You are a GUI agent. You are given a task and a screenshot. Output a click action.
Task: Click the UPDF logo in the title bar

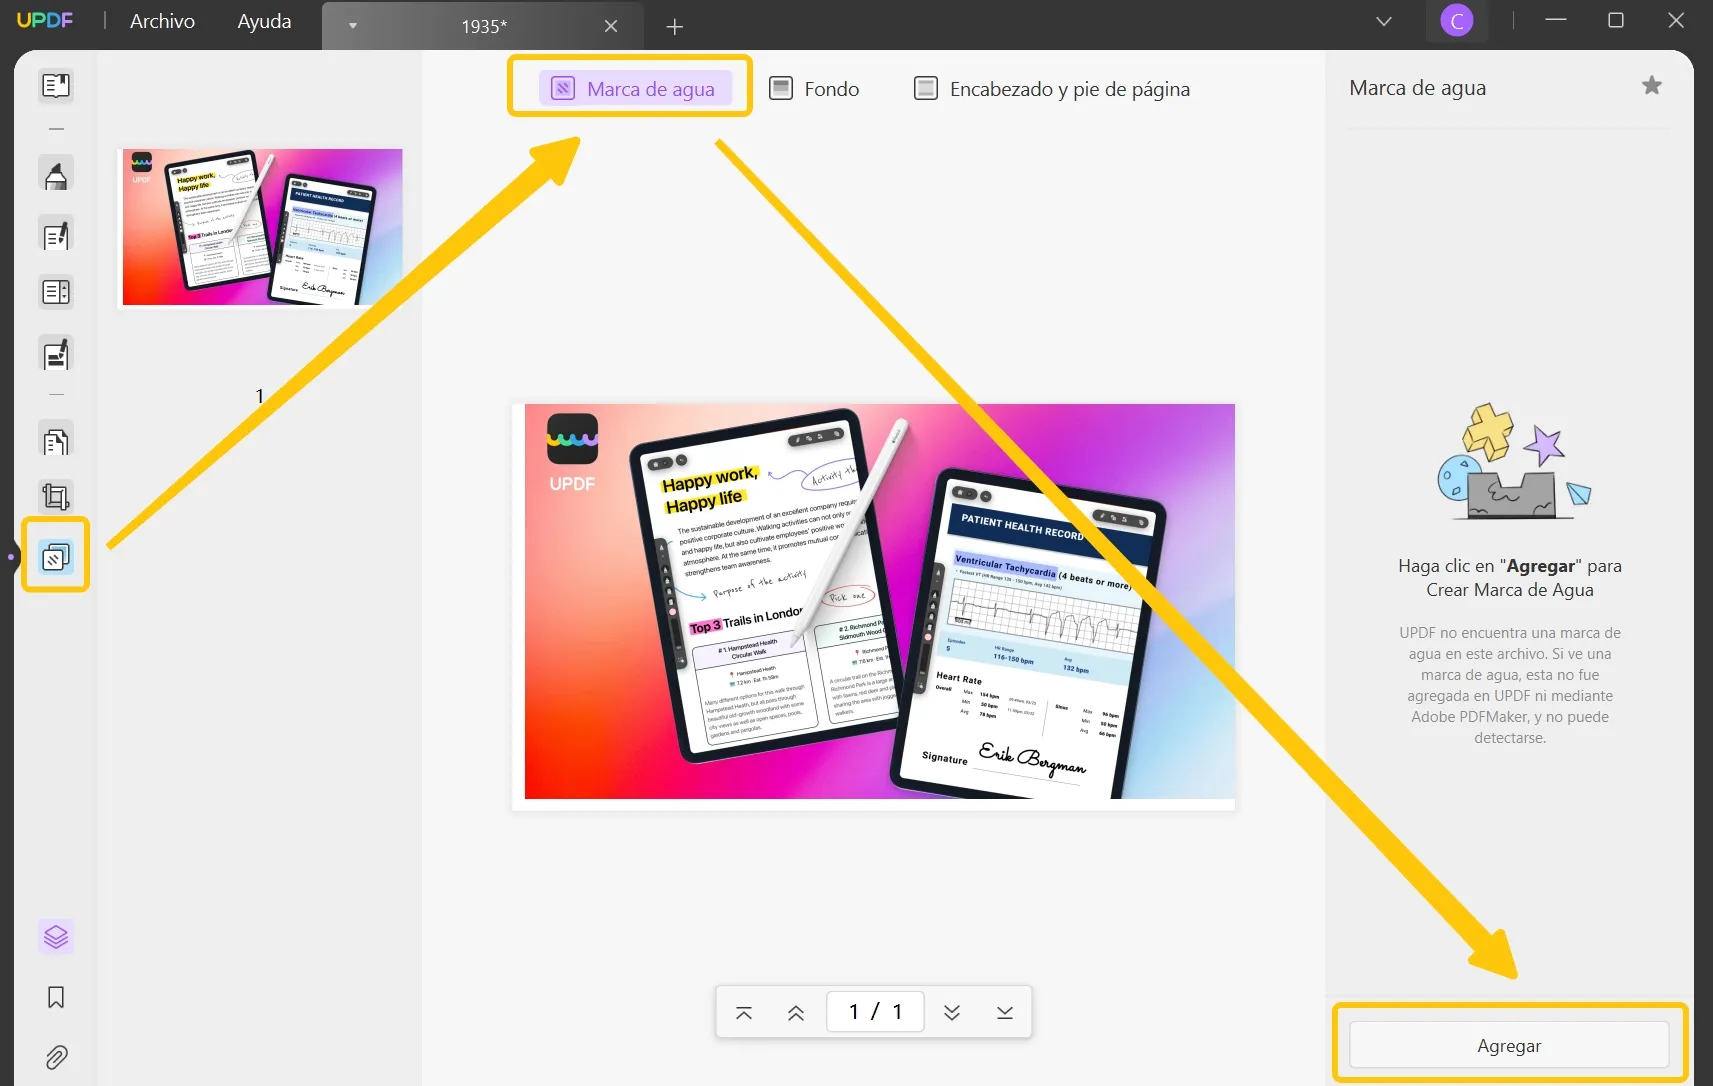[x=45, y=20]
